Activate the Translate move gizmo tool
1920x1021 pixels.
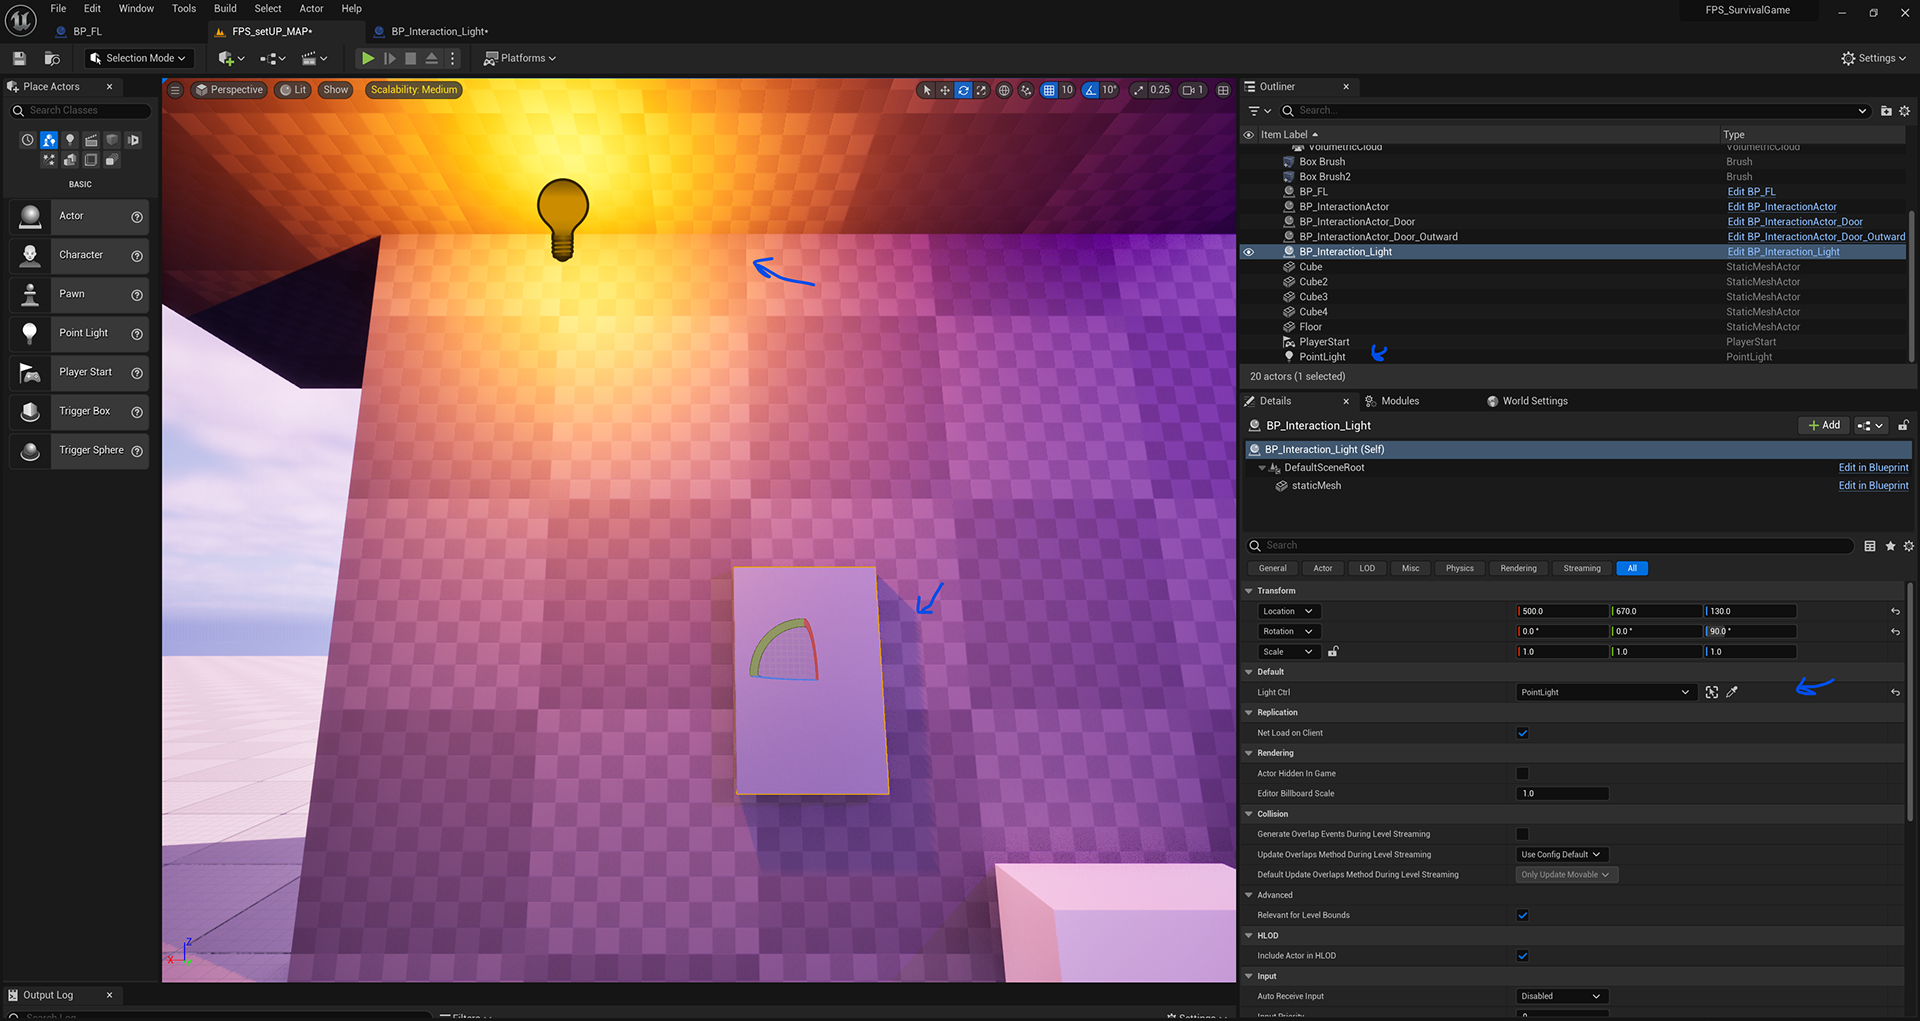(945, 90)
